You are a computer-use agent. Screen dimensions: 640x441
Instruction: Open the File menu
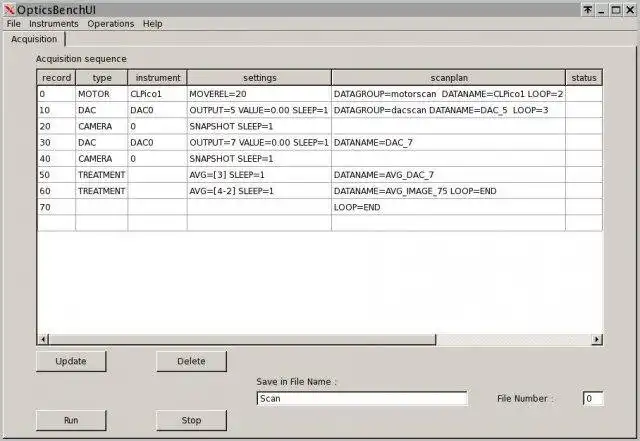13,24
